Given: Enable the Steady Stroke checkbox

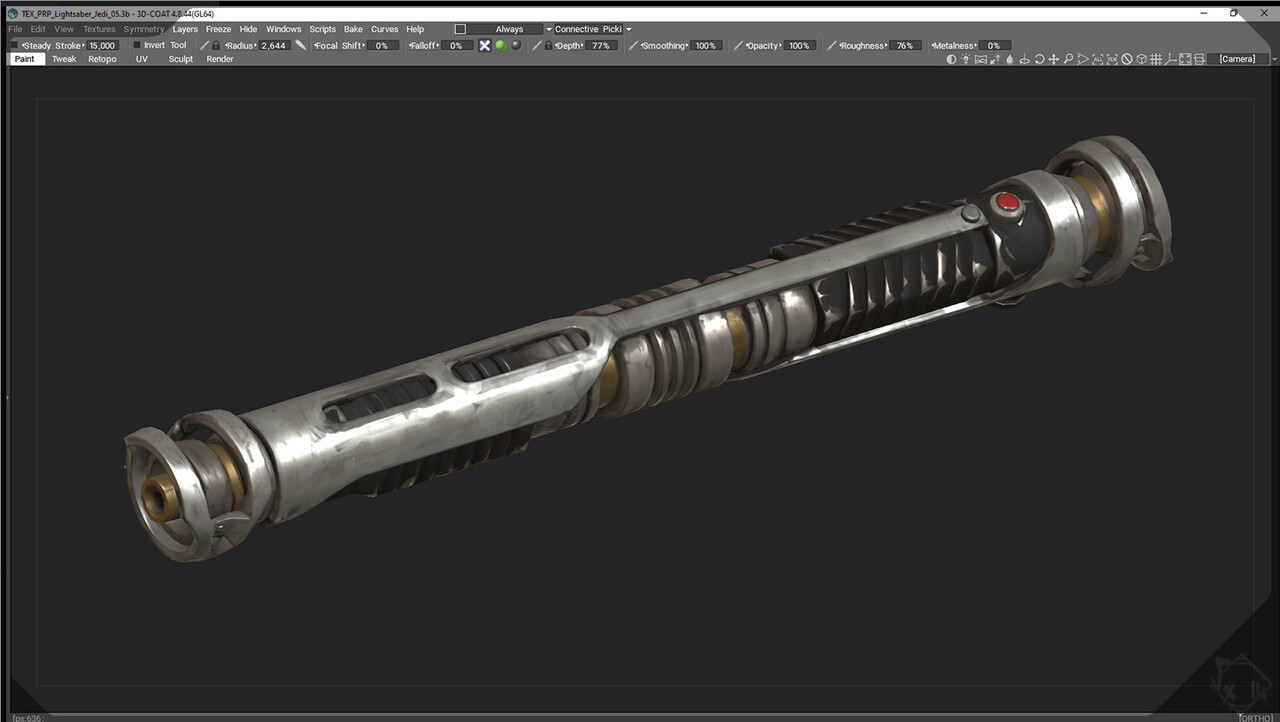Looking at the screenshot, I should (x=14, y=45).
